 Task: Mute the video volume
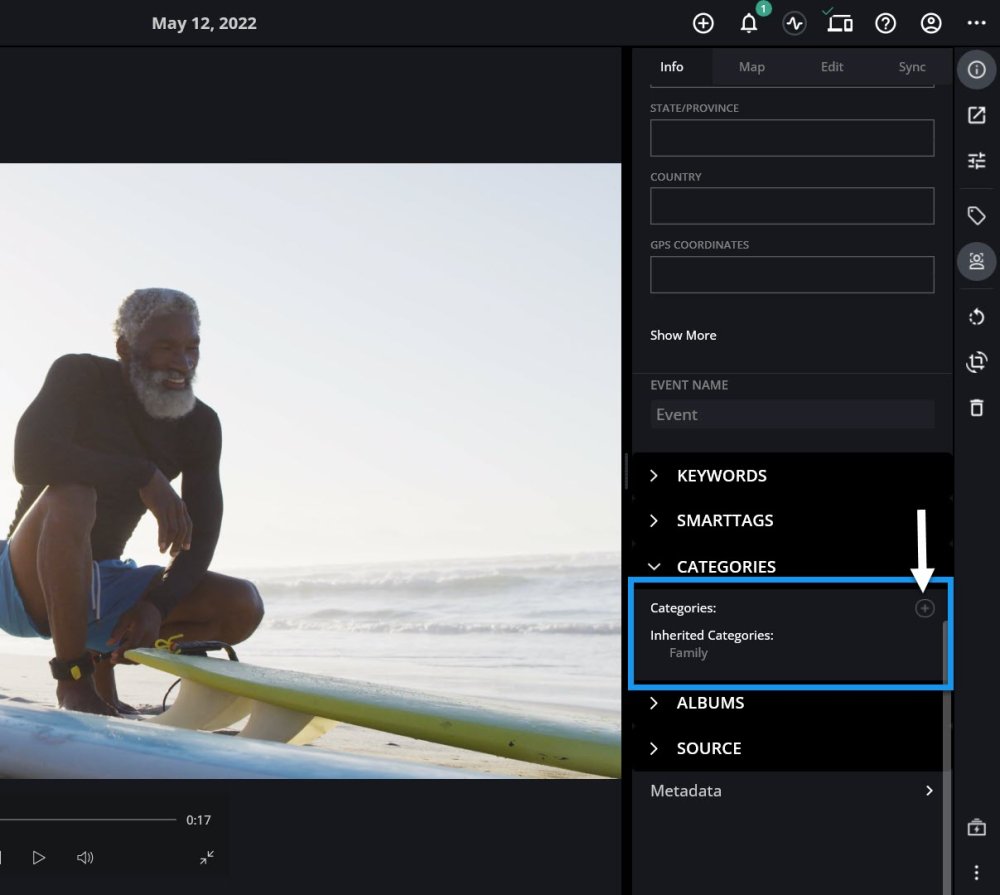pyautogui.click(x=85, y=857)
